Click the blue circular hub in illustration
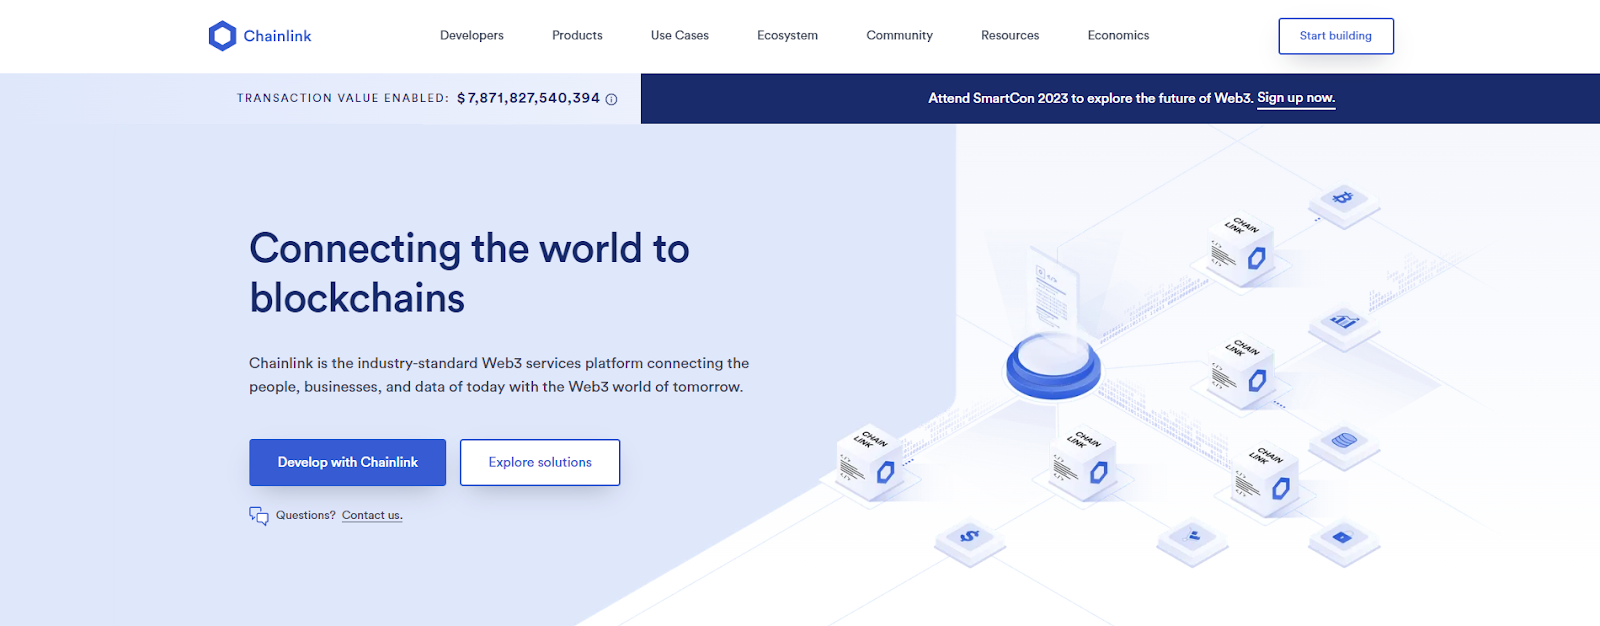This screenshot has width=1600, height=626. pos(1053,364)
